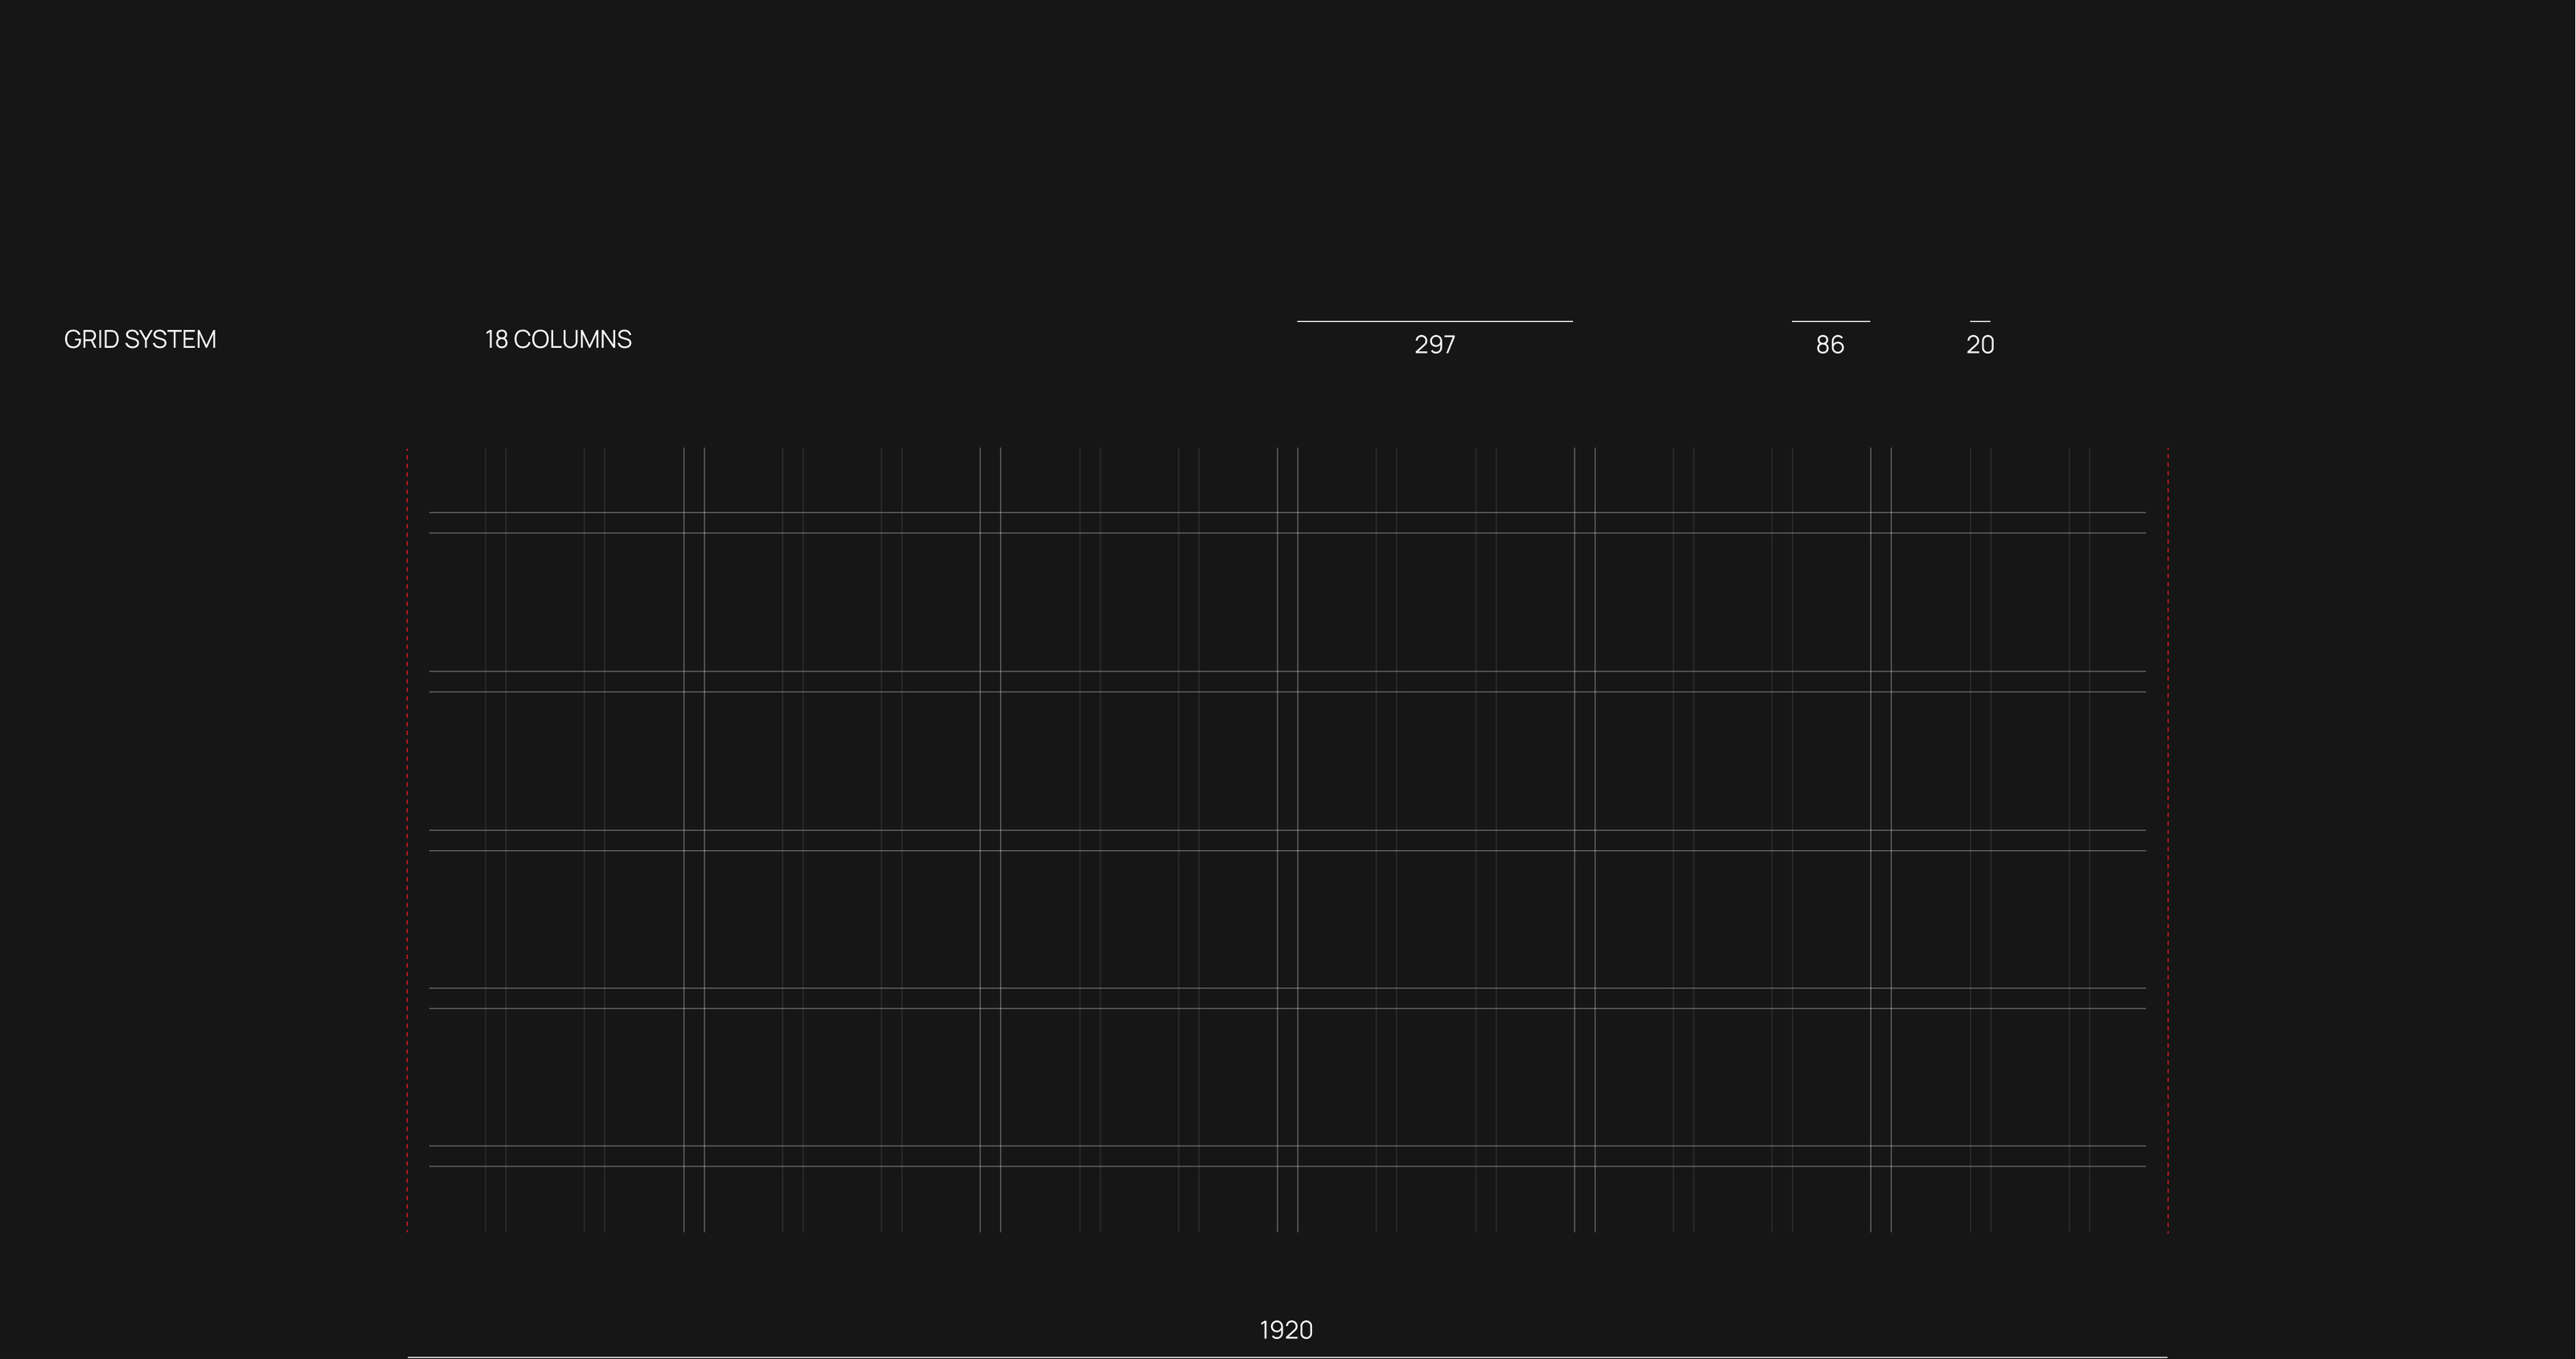Click the GRID SYSTEM heading text
Viewport: 2576px width, 1359px height.
coord(140,340)
